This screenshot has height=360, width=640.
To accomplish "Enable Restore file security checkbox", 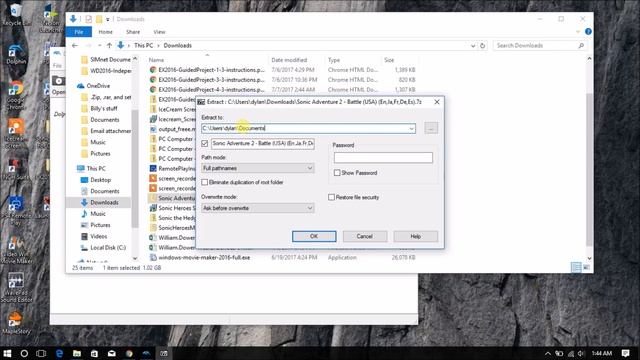I will pos(331,197).
